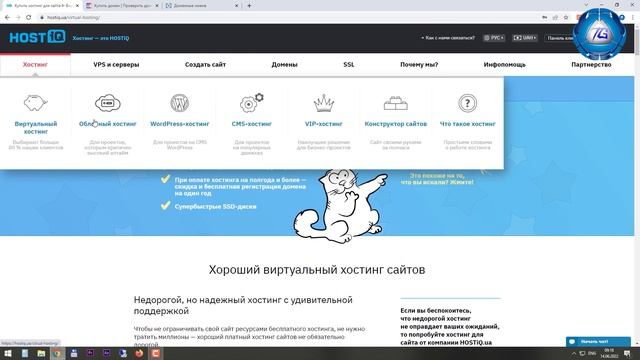Screen dimensions: 640x360
Task: Switch to the 'Купить домен' browser tab
Action: click(121, 6)
